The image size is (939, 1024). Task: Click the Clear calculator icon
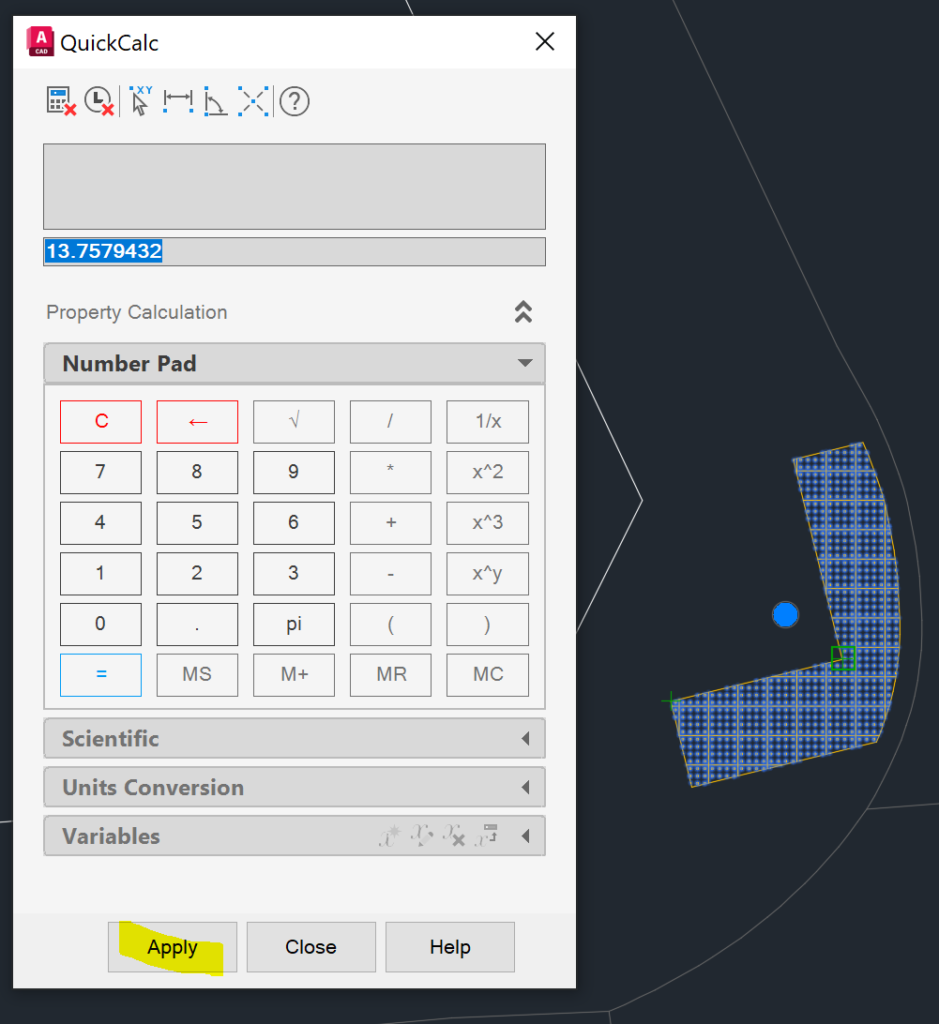pyautogui.click(x=61, y=101)
